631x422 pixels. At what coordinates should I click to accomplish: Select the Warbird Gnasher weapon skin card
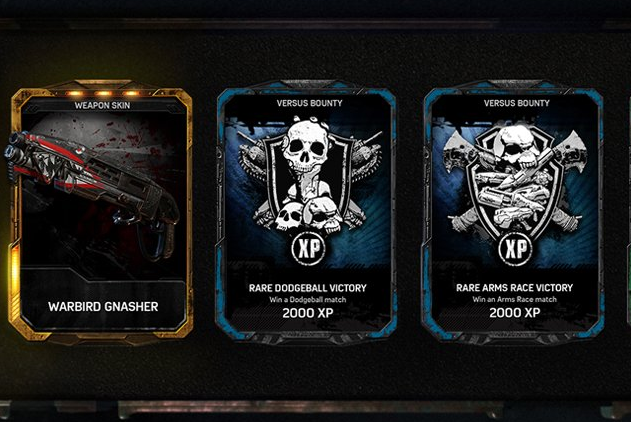click(x=101, y=212)
